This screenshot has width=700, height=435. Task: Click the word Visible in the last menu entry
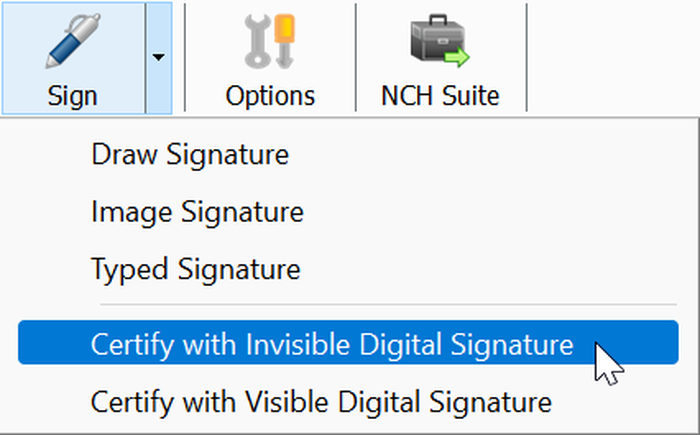pos(288,402)
